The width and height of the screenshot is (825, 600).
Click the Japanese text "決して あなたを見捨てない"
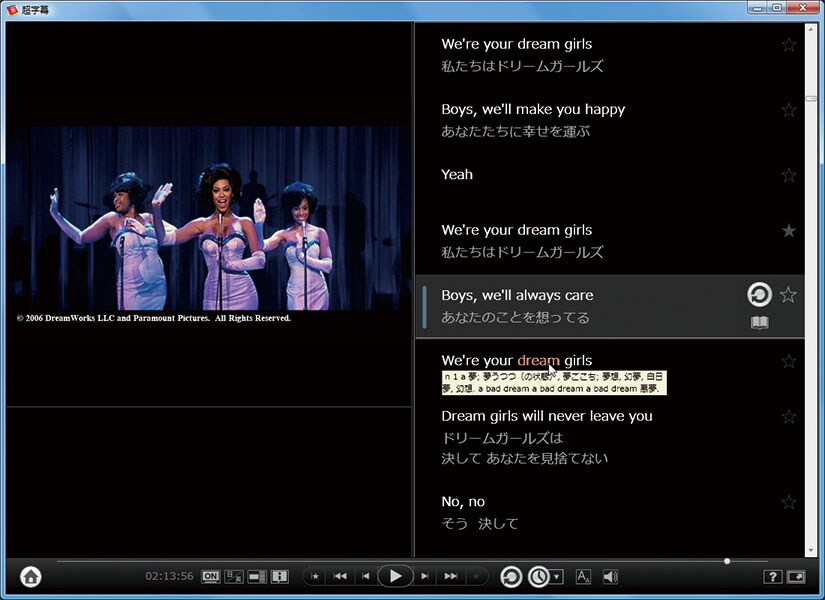coord(525,458)
